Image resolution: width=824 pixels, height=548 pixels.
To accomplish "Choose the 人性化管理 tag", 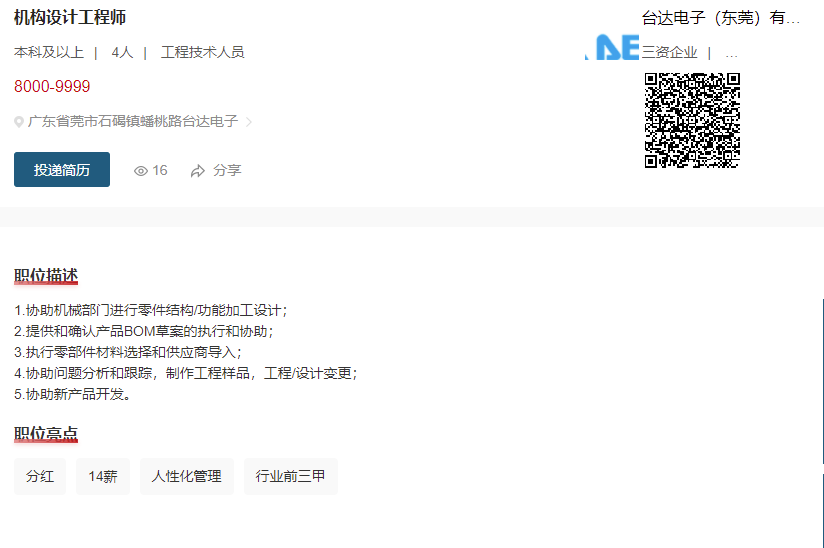I will (186, 477).
